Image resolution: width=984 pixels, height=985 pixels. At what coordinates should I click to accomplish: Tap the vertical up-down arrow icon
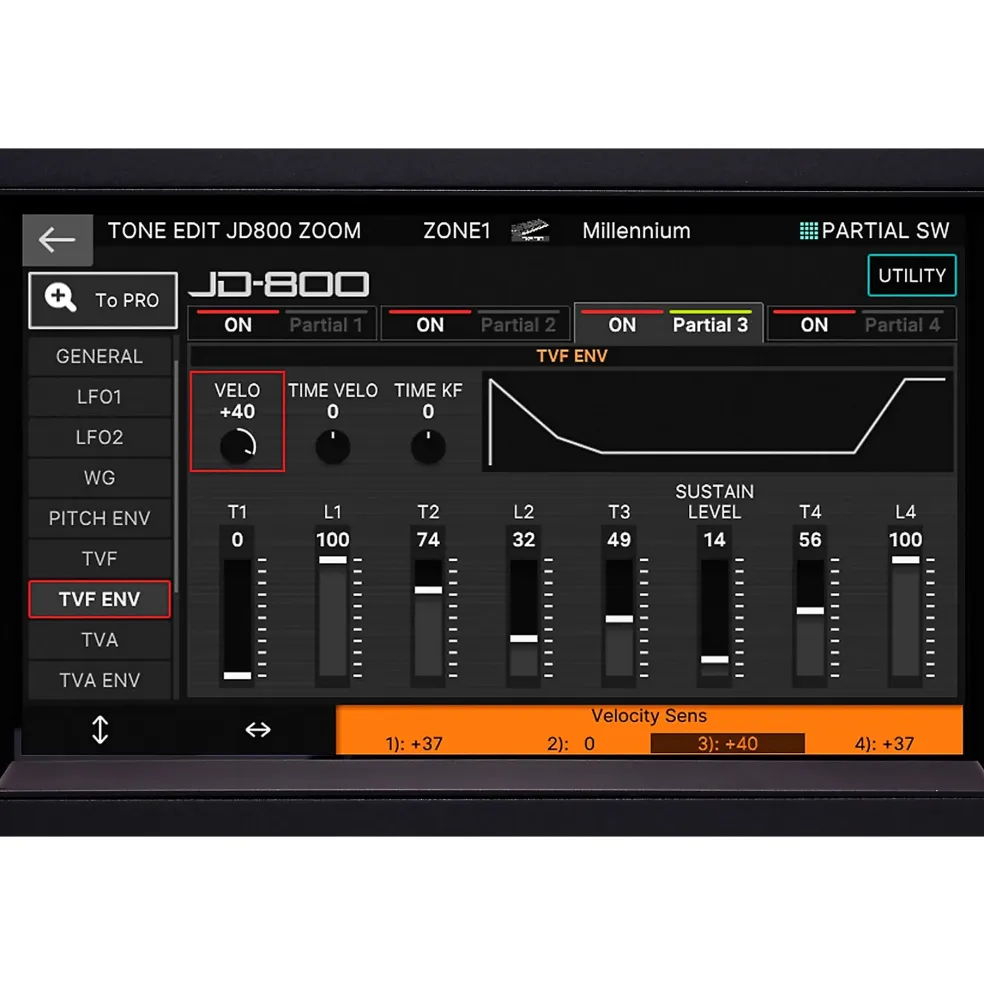point(100,730)
